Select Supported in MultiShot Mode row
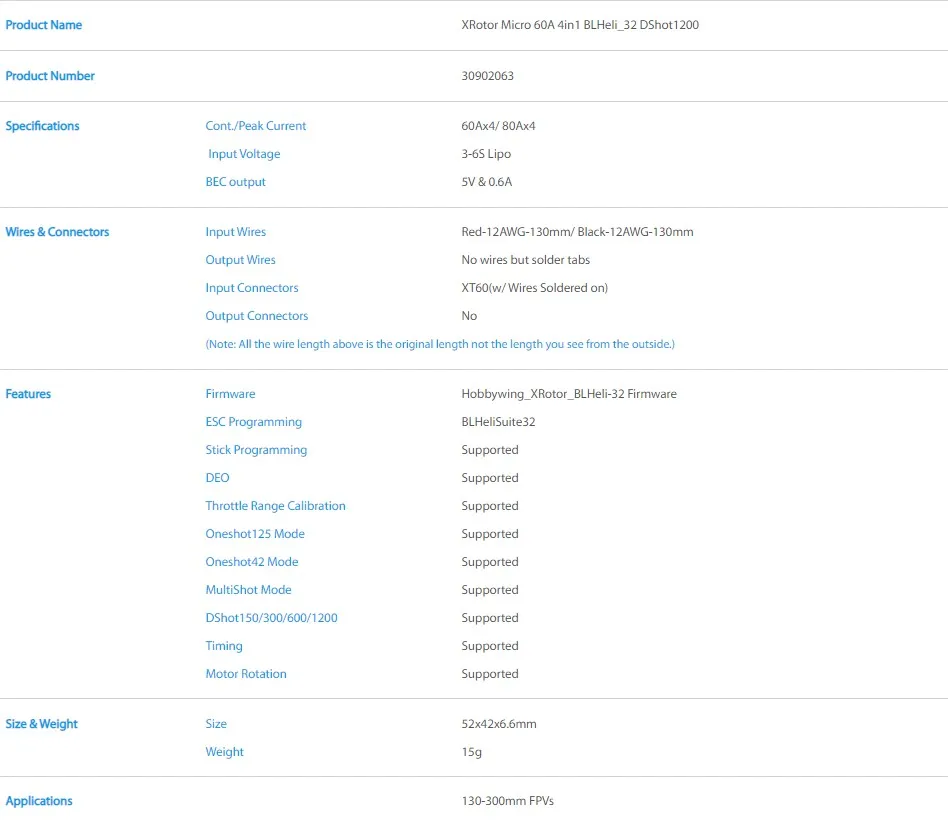Viewport: 948px width, 823px height. (x=490, y=590)
